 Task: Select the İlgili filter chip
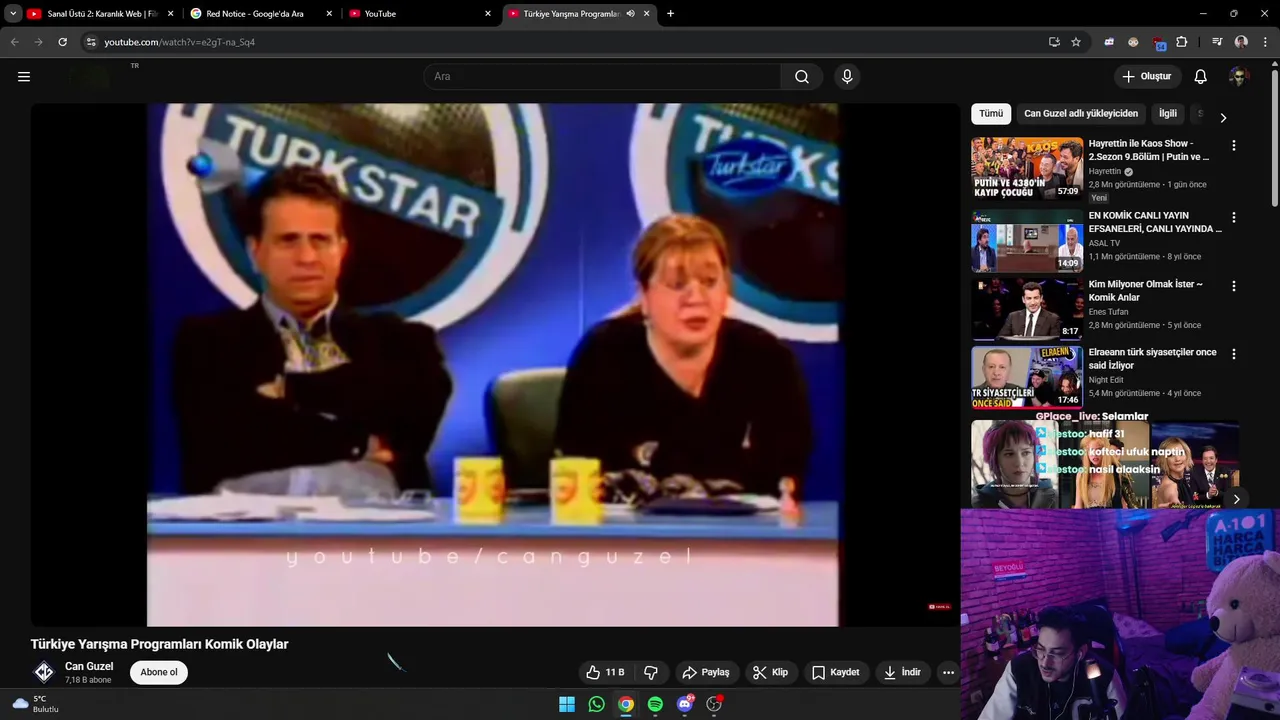[x=1168, y=114]
